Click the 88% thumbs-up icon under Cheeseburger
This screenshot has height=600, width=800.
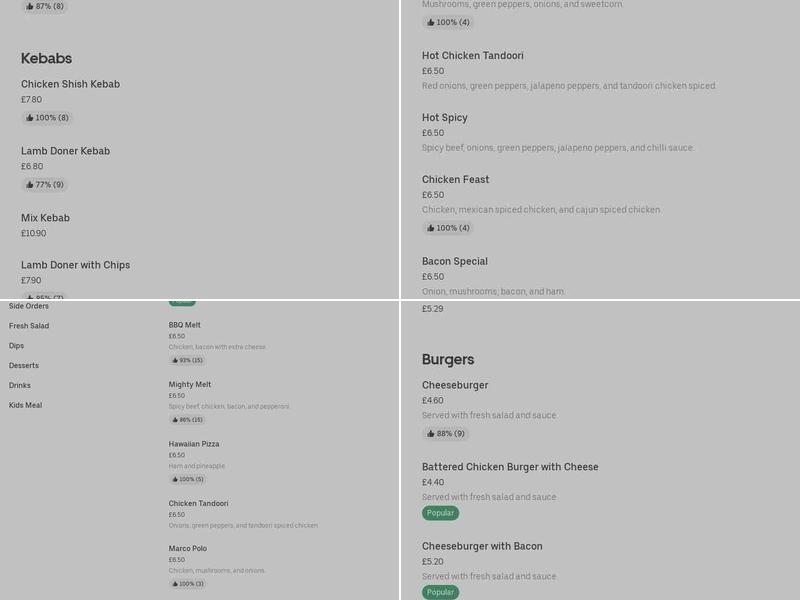click(x=431, y=434)
